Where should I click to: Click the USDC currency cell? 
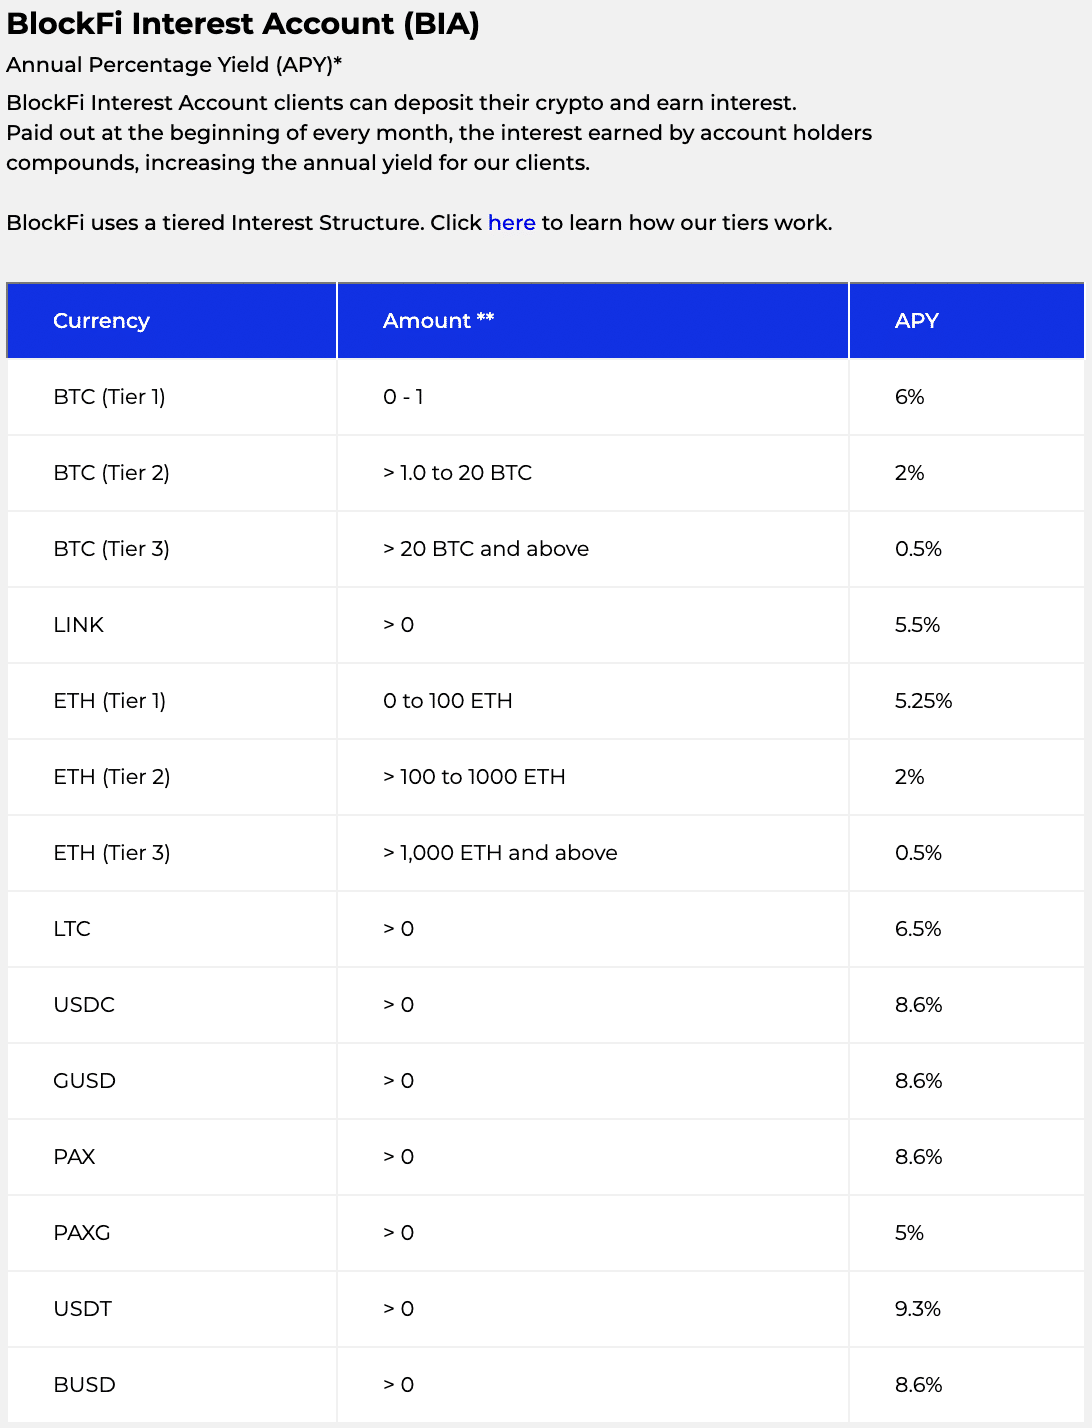pos(172,1005)
